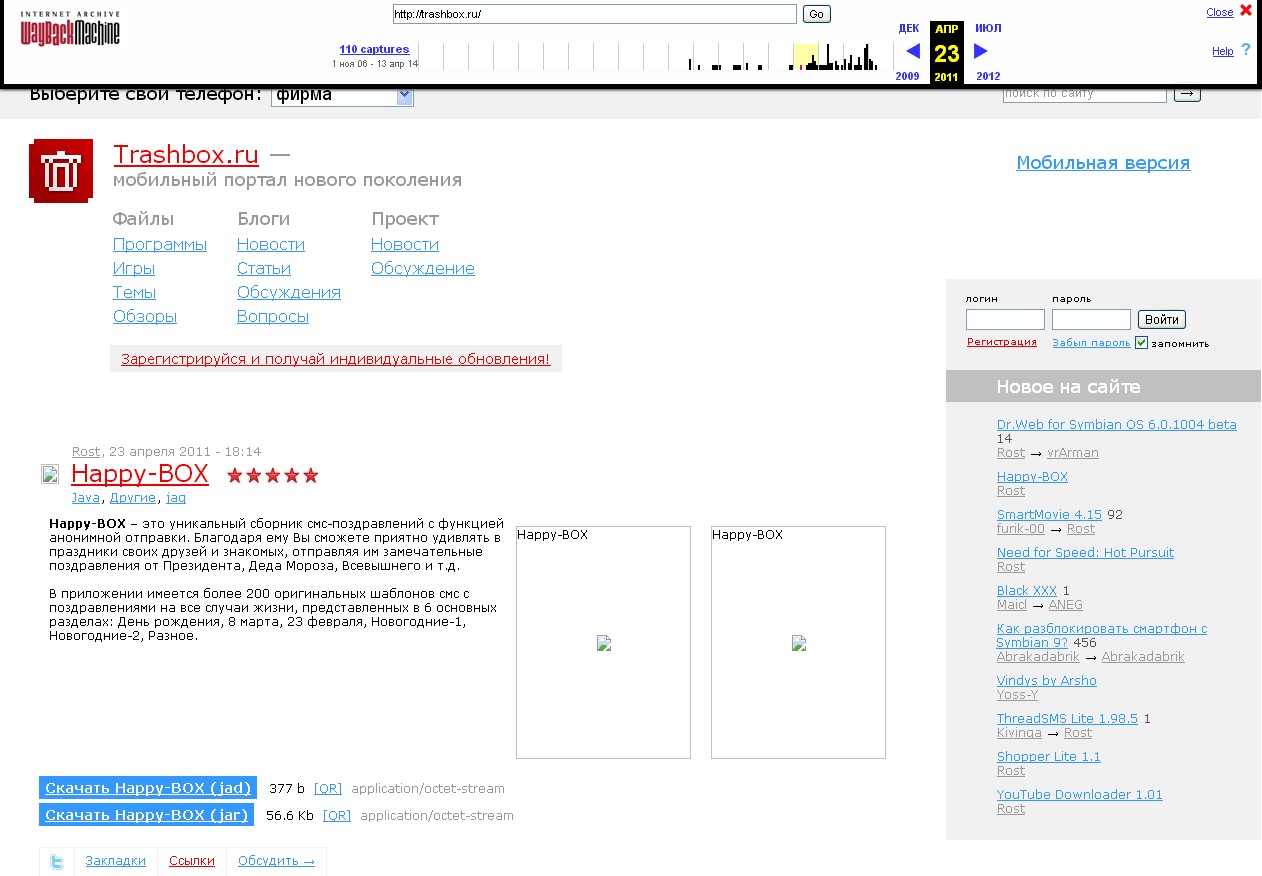
Task: Open 'Vindys by Arsho' sidebar link
Action: (1047, 681)
